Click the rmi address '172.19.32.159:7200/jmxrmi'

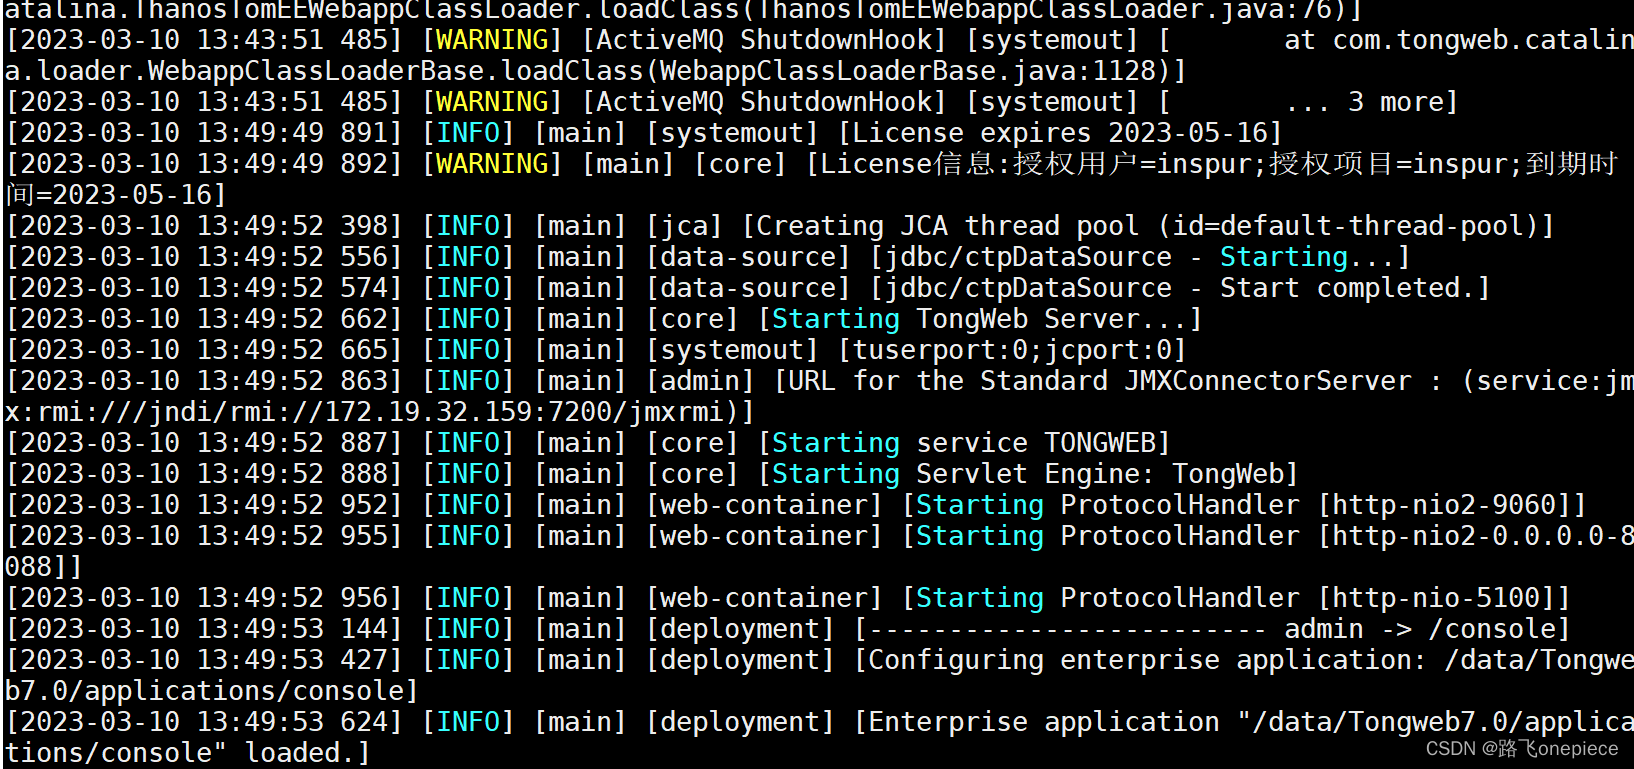point(524,412)
